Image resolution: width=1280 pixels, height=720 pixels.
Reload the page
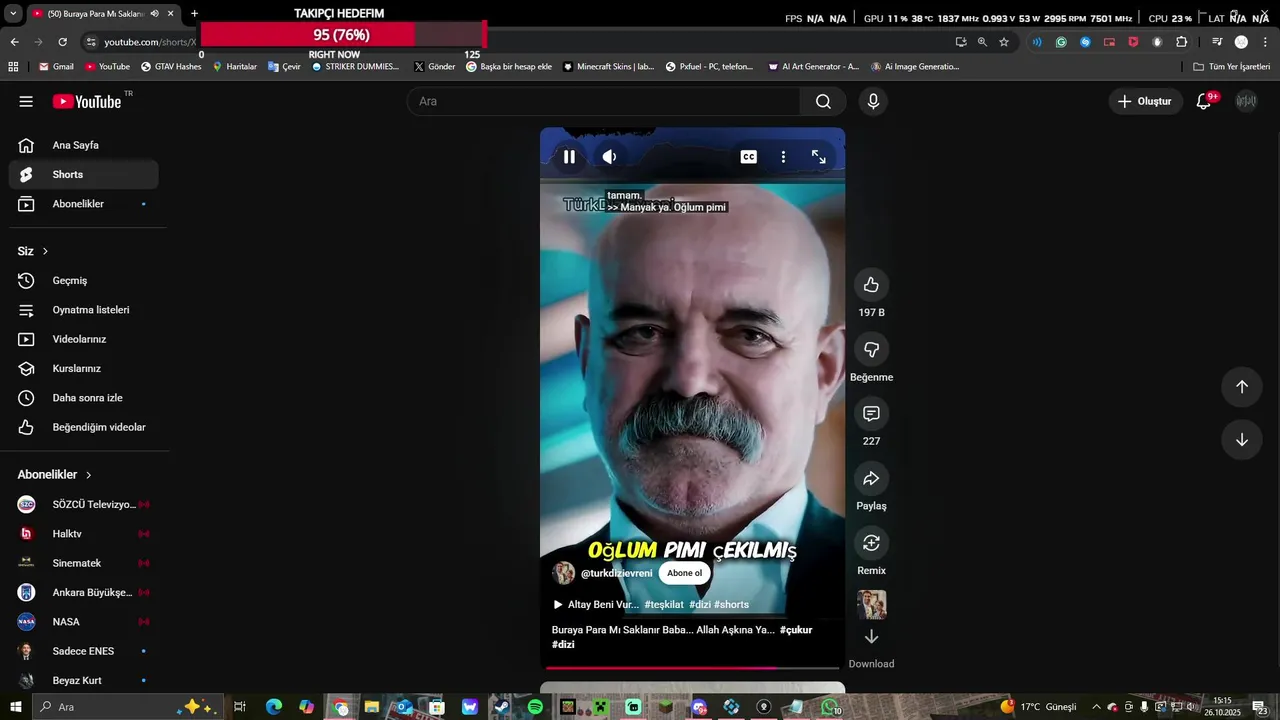[x=62, y=42]
